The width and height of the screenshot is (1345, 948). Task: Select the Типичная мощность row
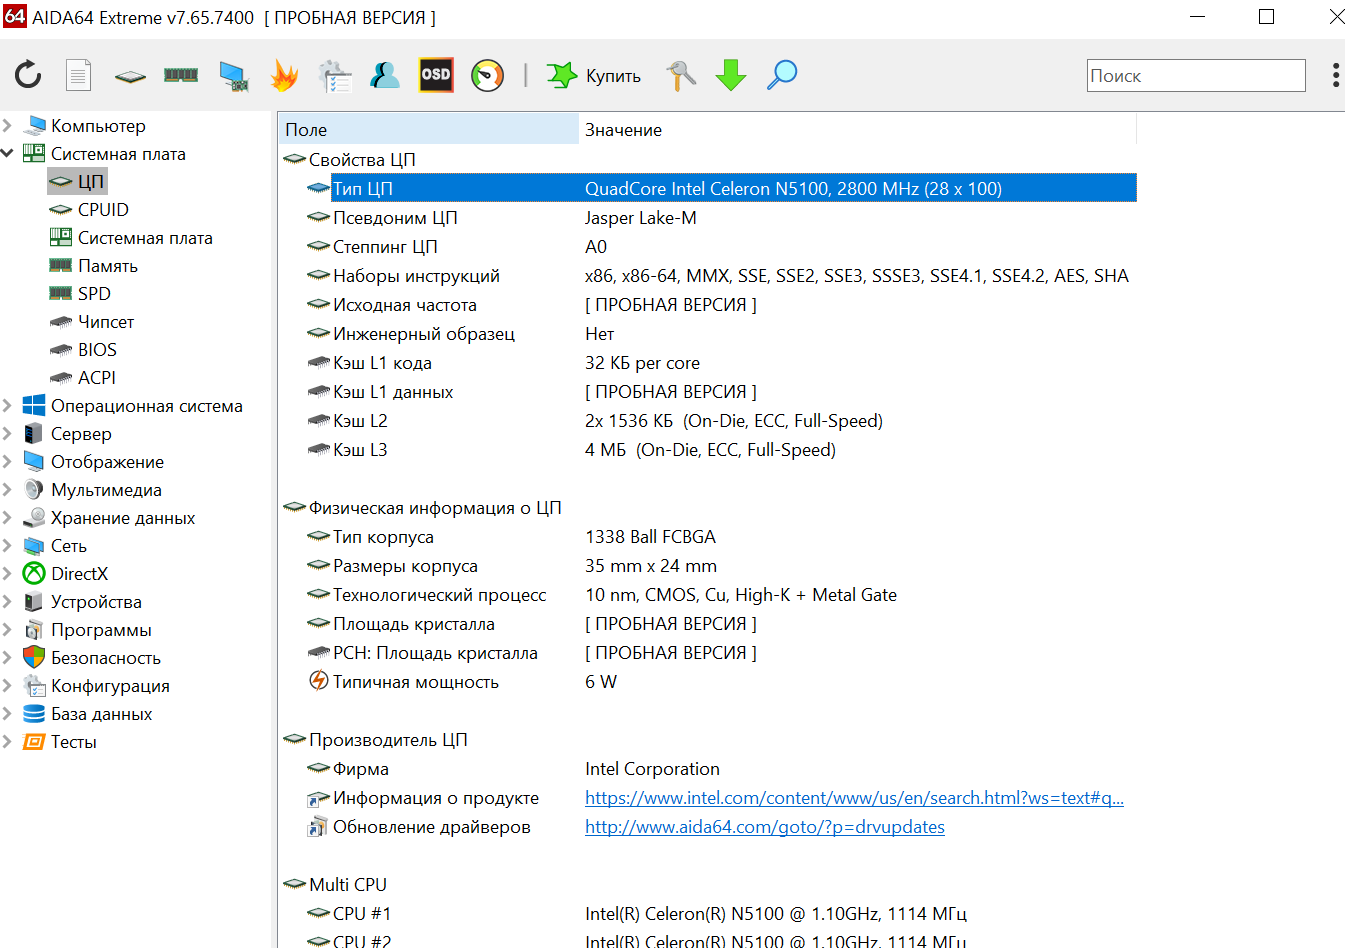(720, 682)
